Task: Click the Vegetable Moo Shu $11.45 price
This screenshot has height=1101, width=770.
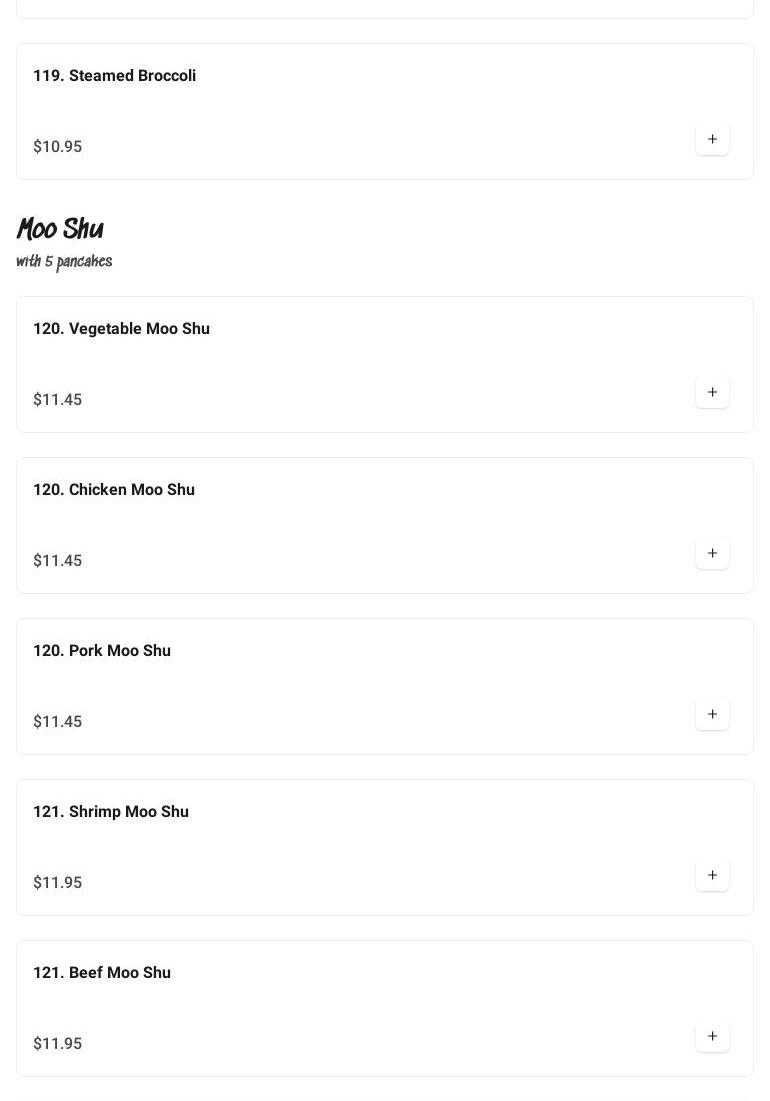Action: pos(57,400)
